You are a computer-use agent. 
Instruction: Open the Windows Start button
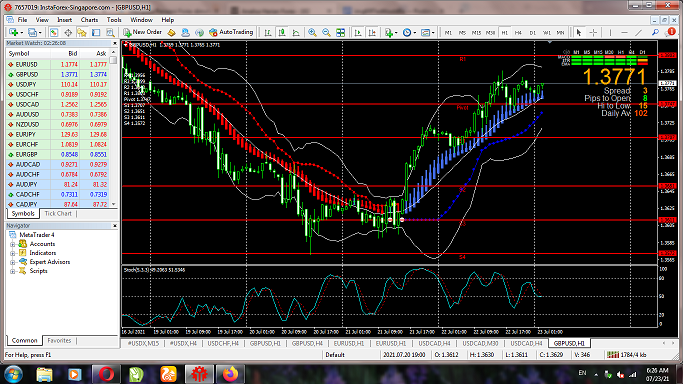click(14, 374)
